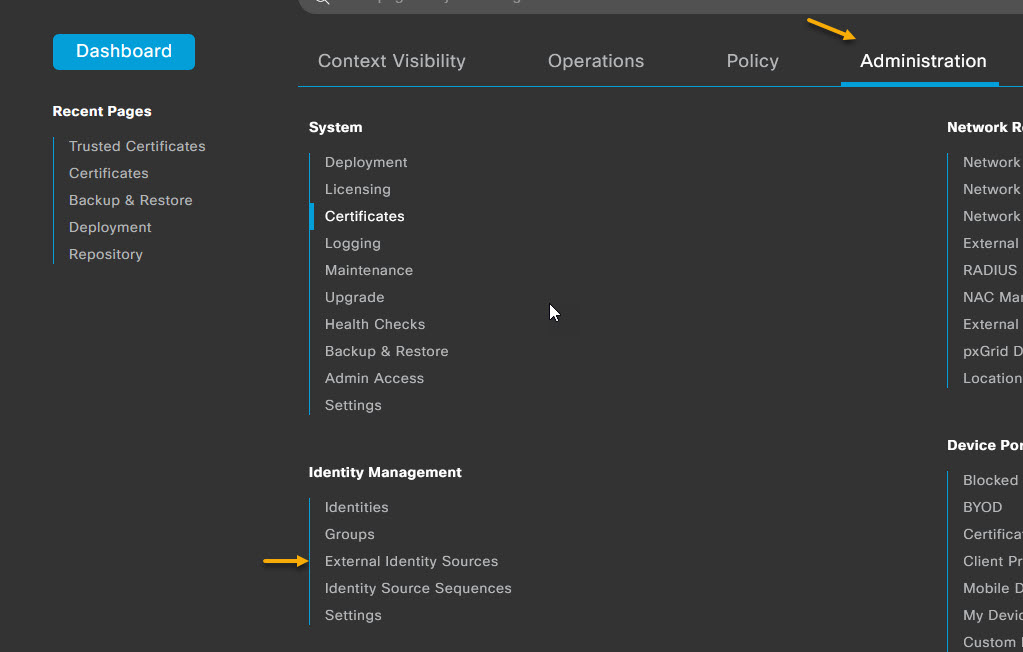Click the Recent Pages heading

tap(102, 112)
